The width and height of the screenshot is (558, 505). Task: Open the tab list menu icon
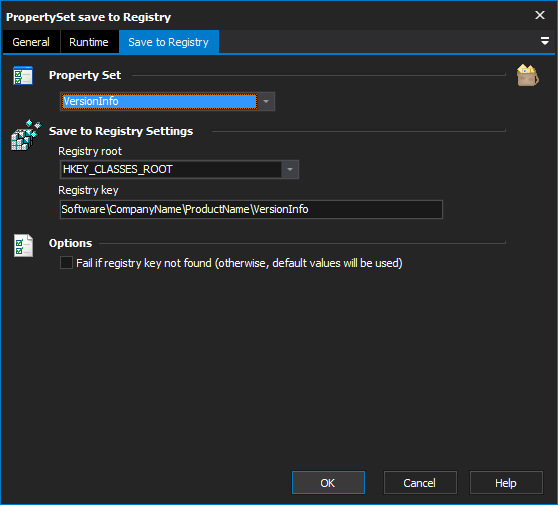pos(544,41)
